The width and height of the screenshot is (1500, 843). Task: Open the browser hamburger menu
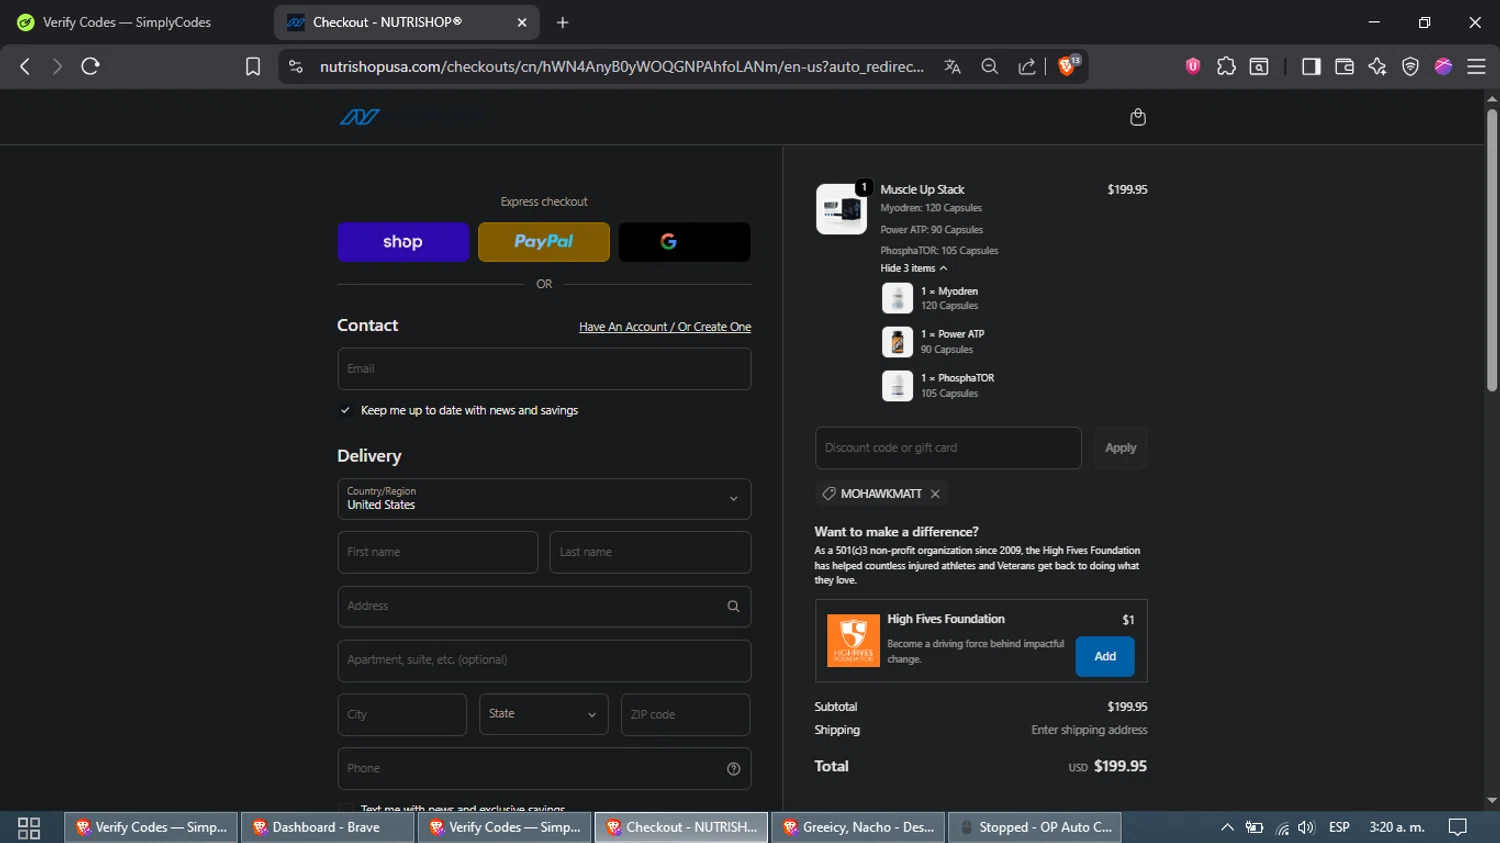[x=1476, y=66]
